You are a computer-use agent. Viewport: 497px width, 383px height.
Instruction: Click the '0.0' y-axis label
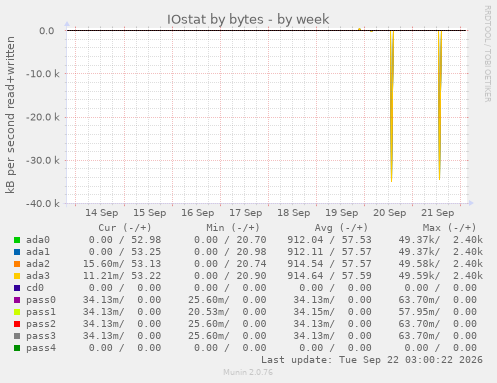47,31
